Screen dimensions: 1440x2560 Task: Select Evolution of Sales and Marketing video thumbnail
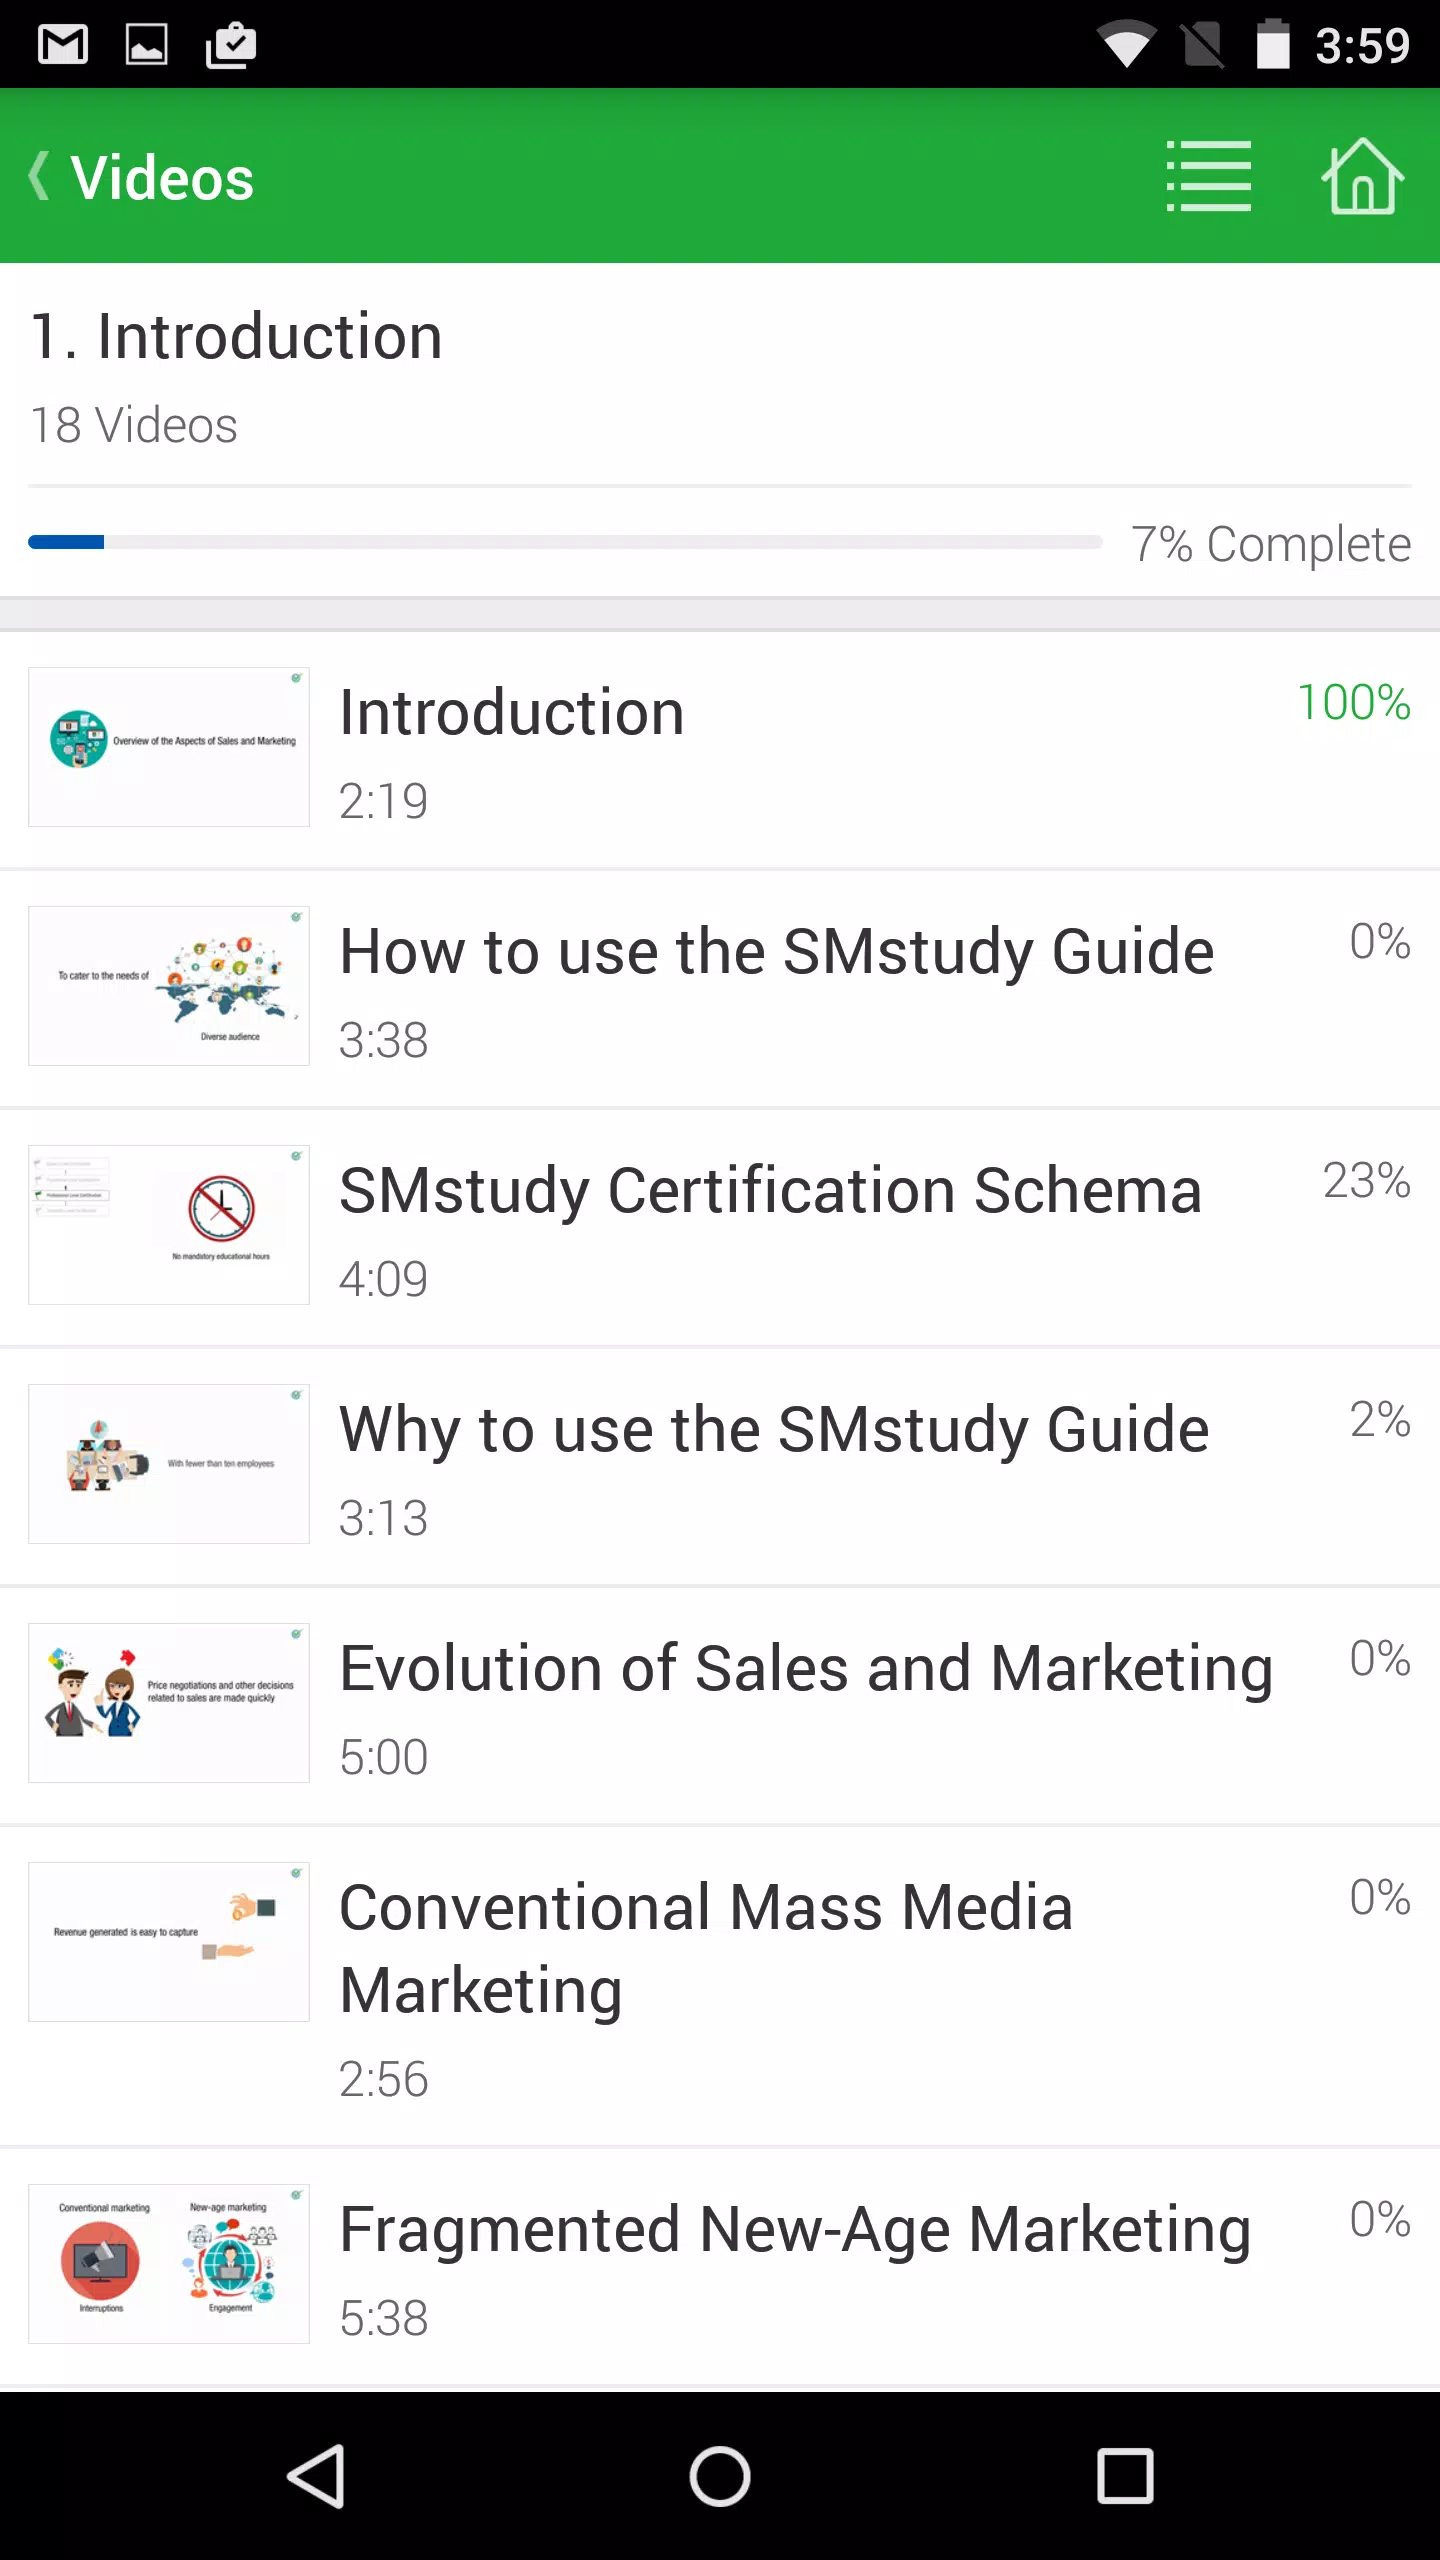pyautogui.click(x=169, y=1703)
